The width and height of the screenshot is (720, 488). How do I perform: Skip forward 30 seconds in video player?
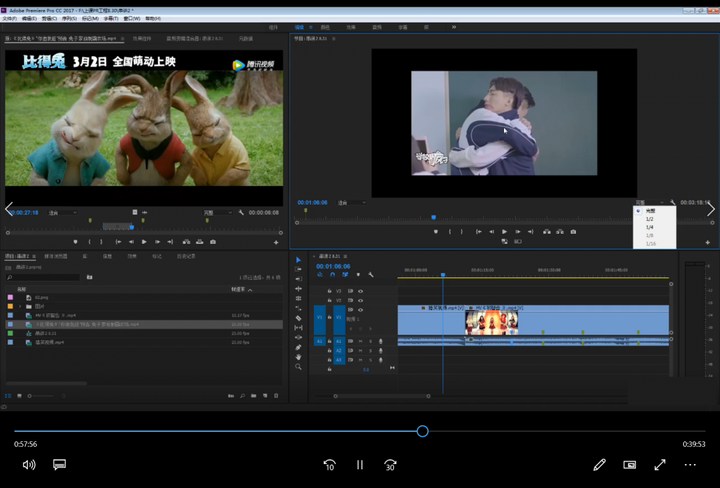pos(390,465)
